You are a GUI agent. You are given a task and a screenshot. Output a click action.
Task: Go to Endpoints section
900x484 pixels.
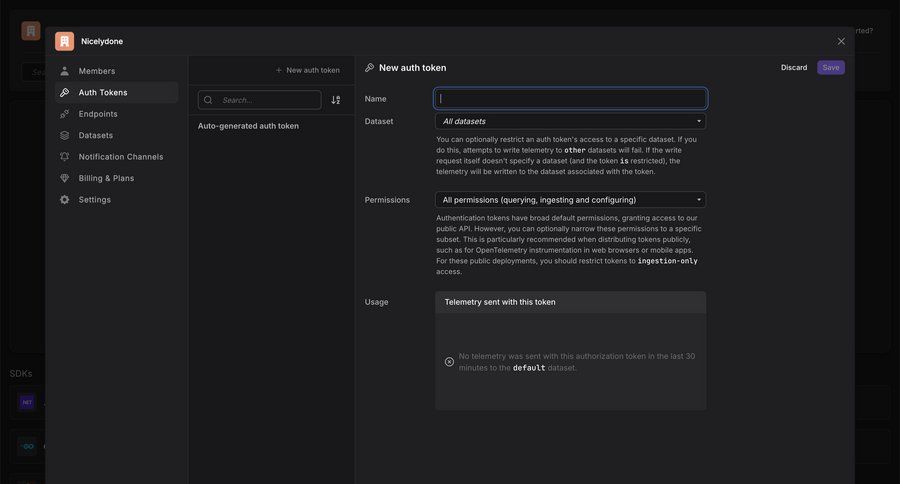click(x=117, y=114)
